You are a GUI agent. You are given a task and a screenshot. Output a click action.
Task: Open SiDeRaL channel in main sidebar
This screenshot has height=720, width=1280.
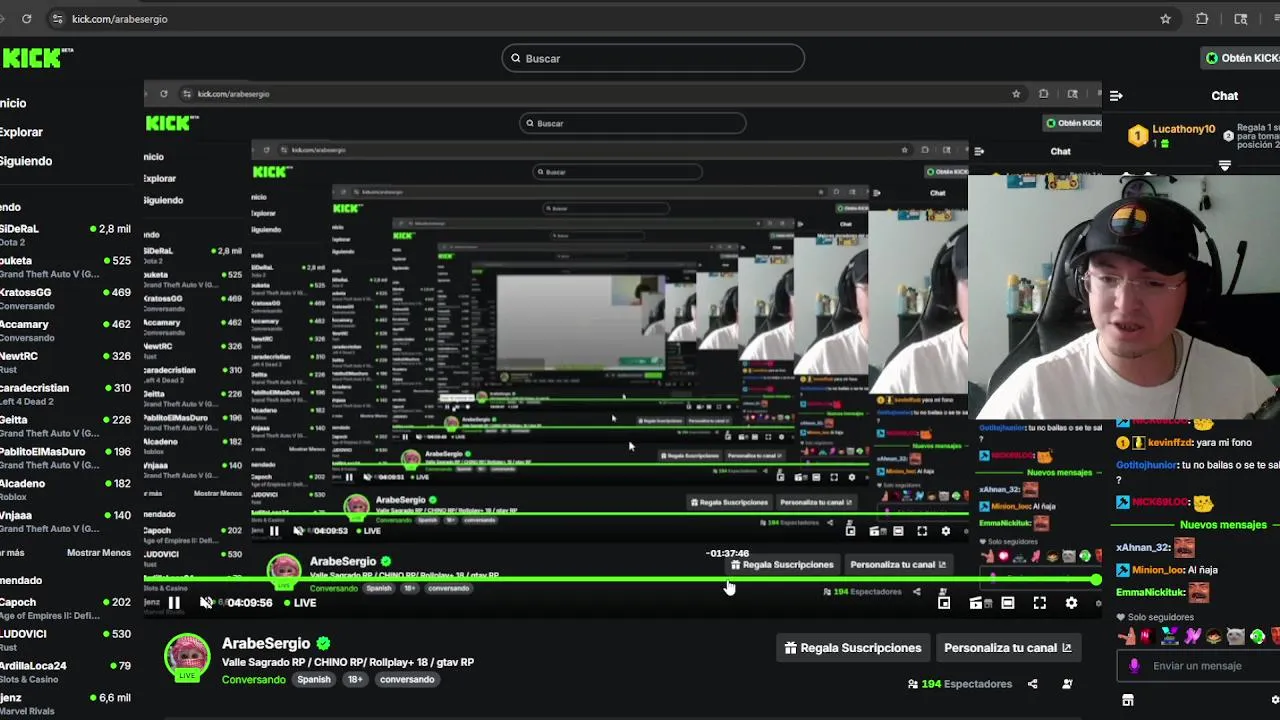(66, 234)
